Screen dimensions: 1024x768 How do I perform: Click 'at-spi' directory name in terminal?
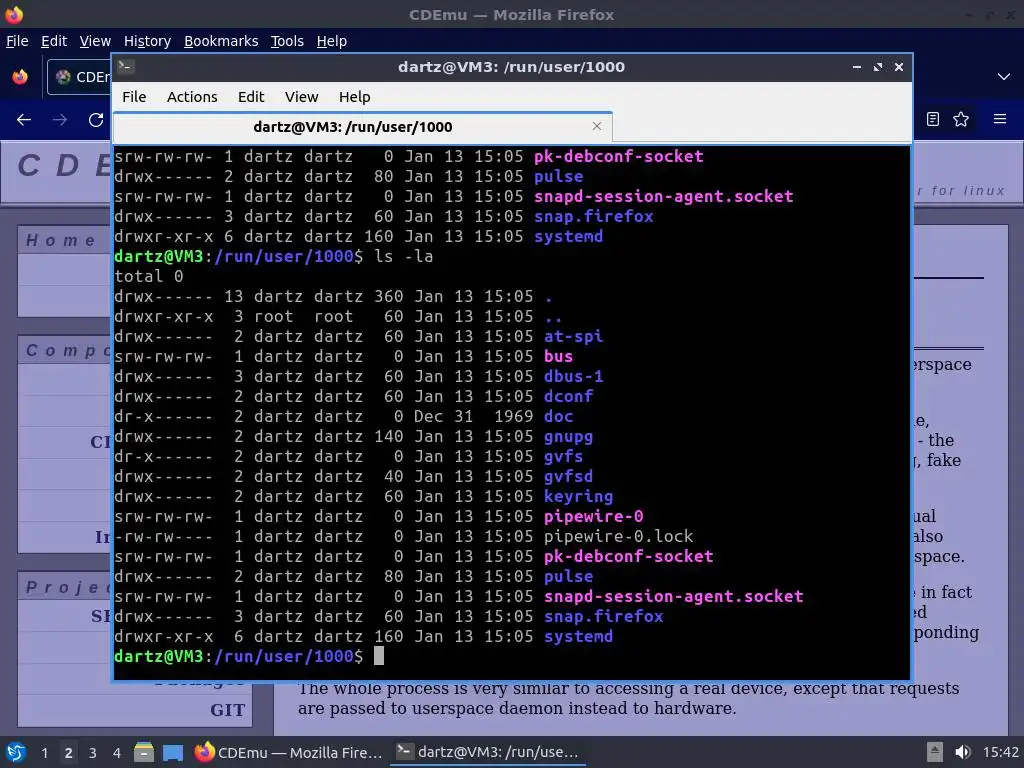pyautogui.click(x=573, y=336)
